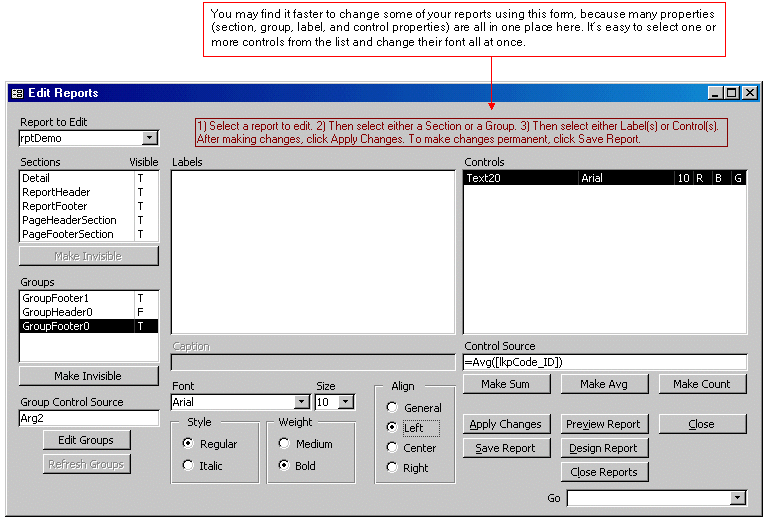Choose the Italic style option
The image size is (770, 522).
click(x=188, y=466)
